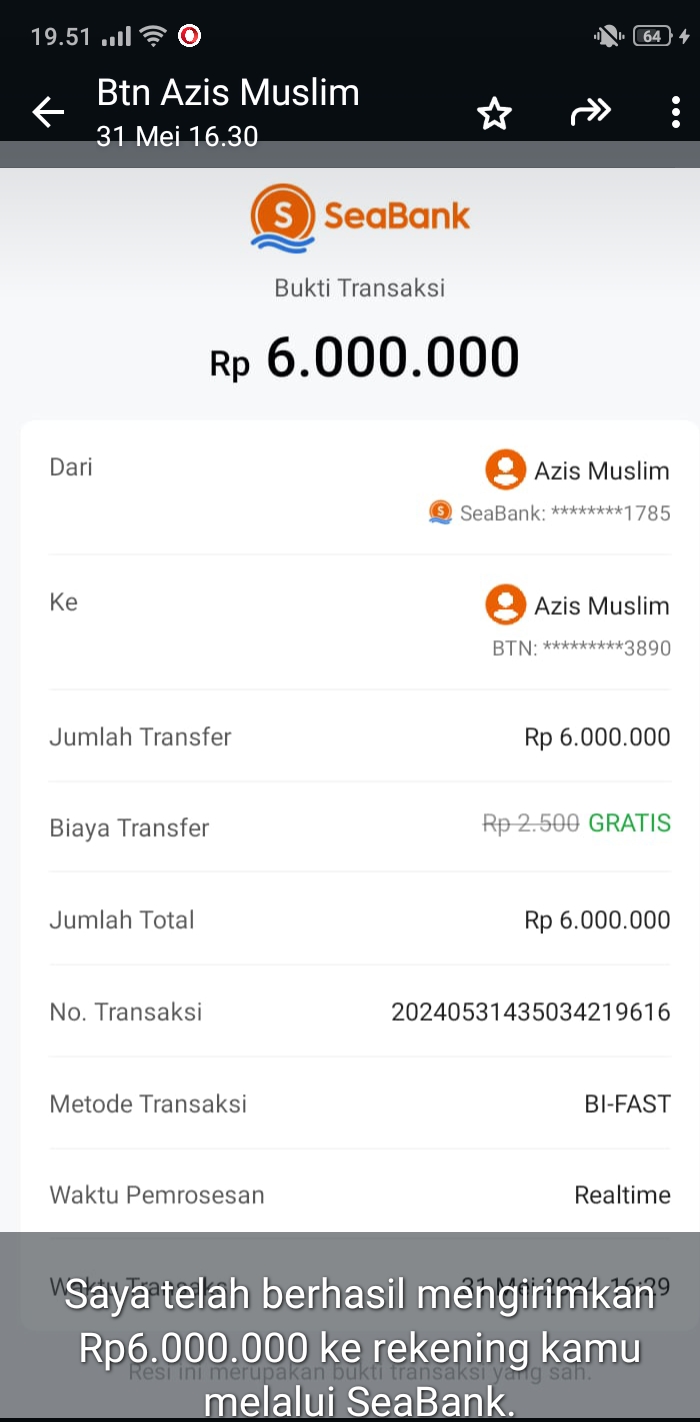
Task: Forward the image using the arrow icon
Action: point(590,113)
